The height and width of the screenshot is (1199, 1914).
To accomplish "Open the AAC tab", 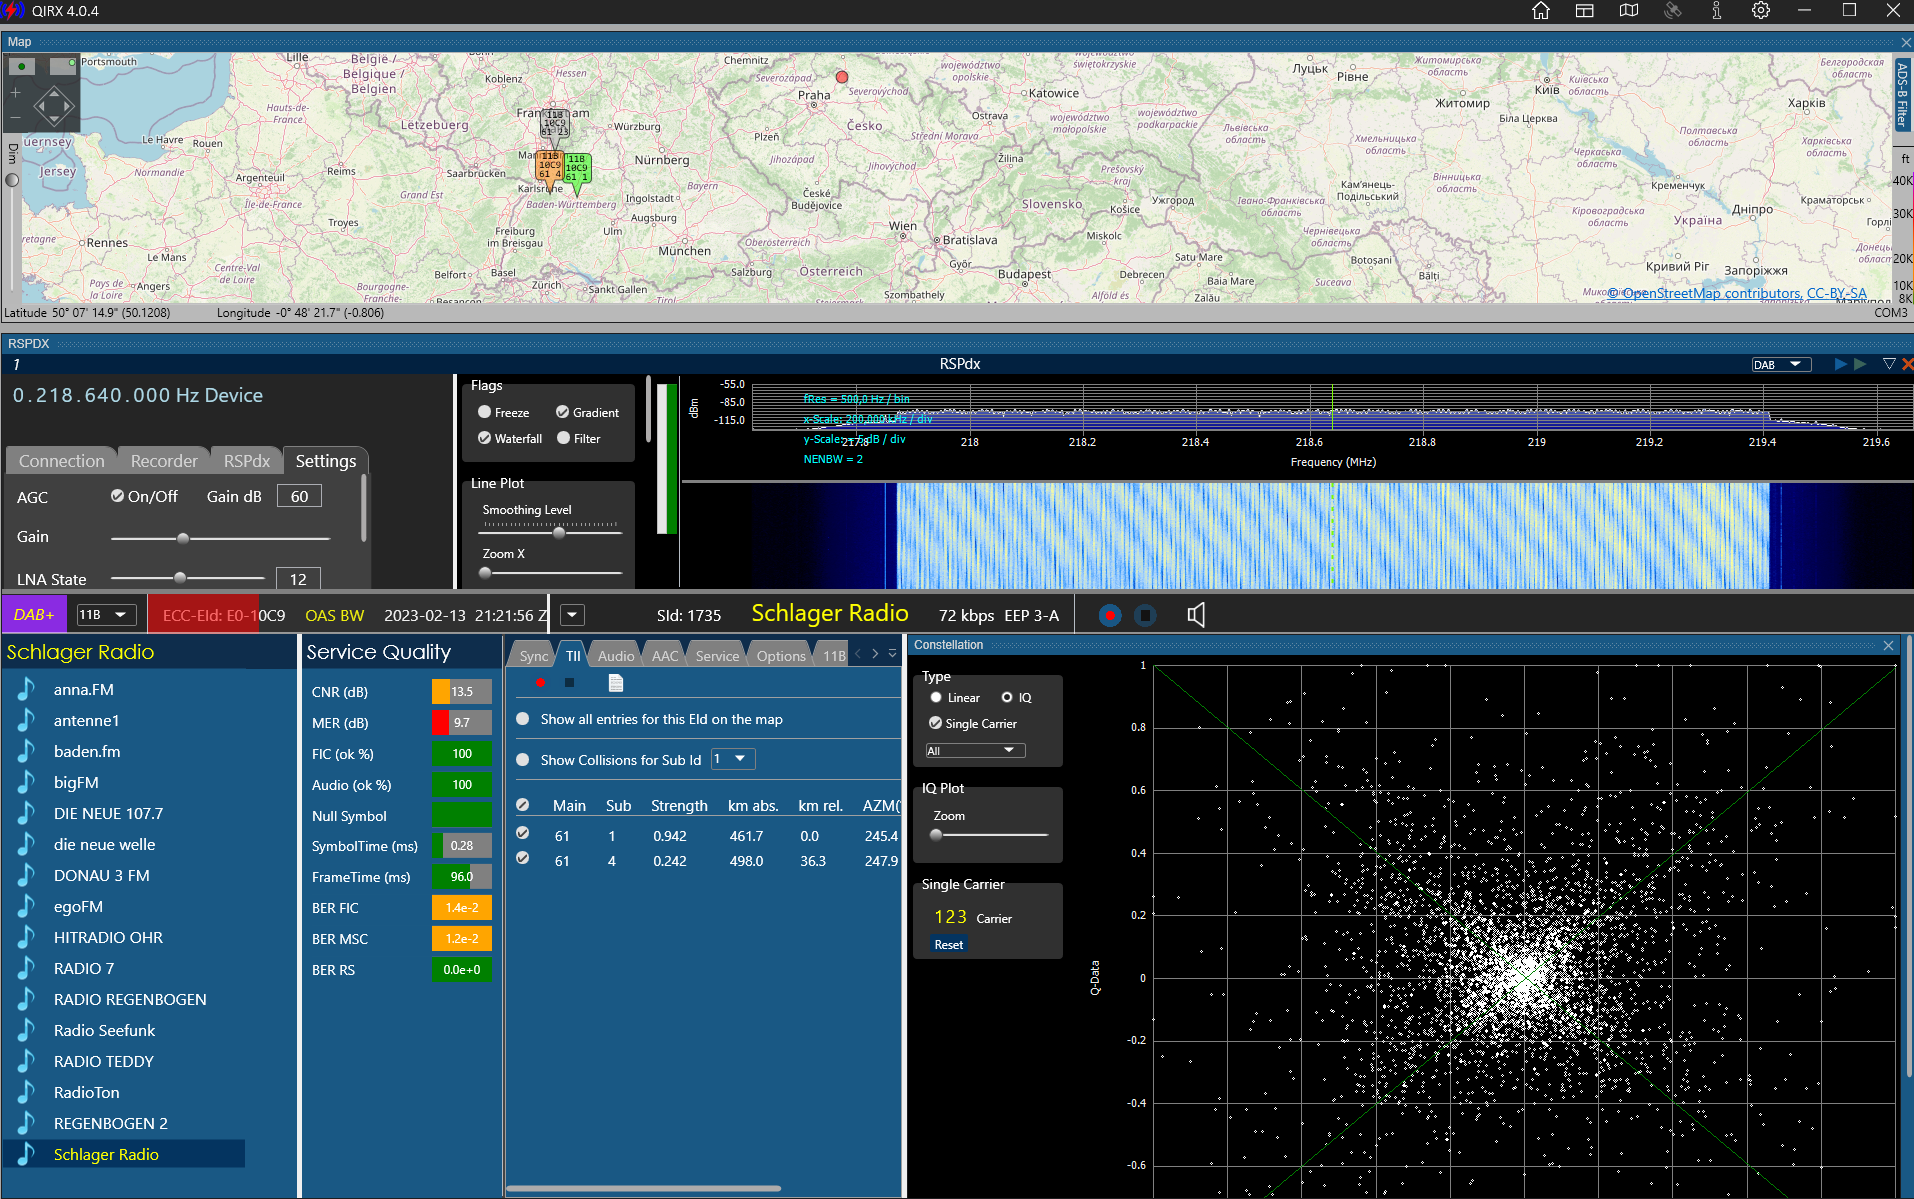I will (x=665, y=656).
